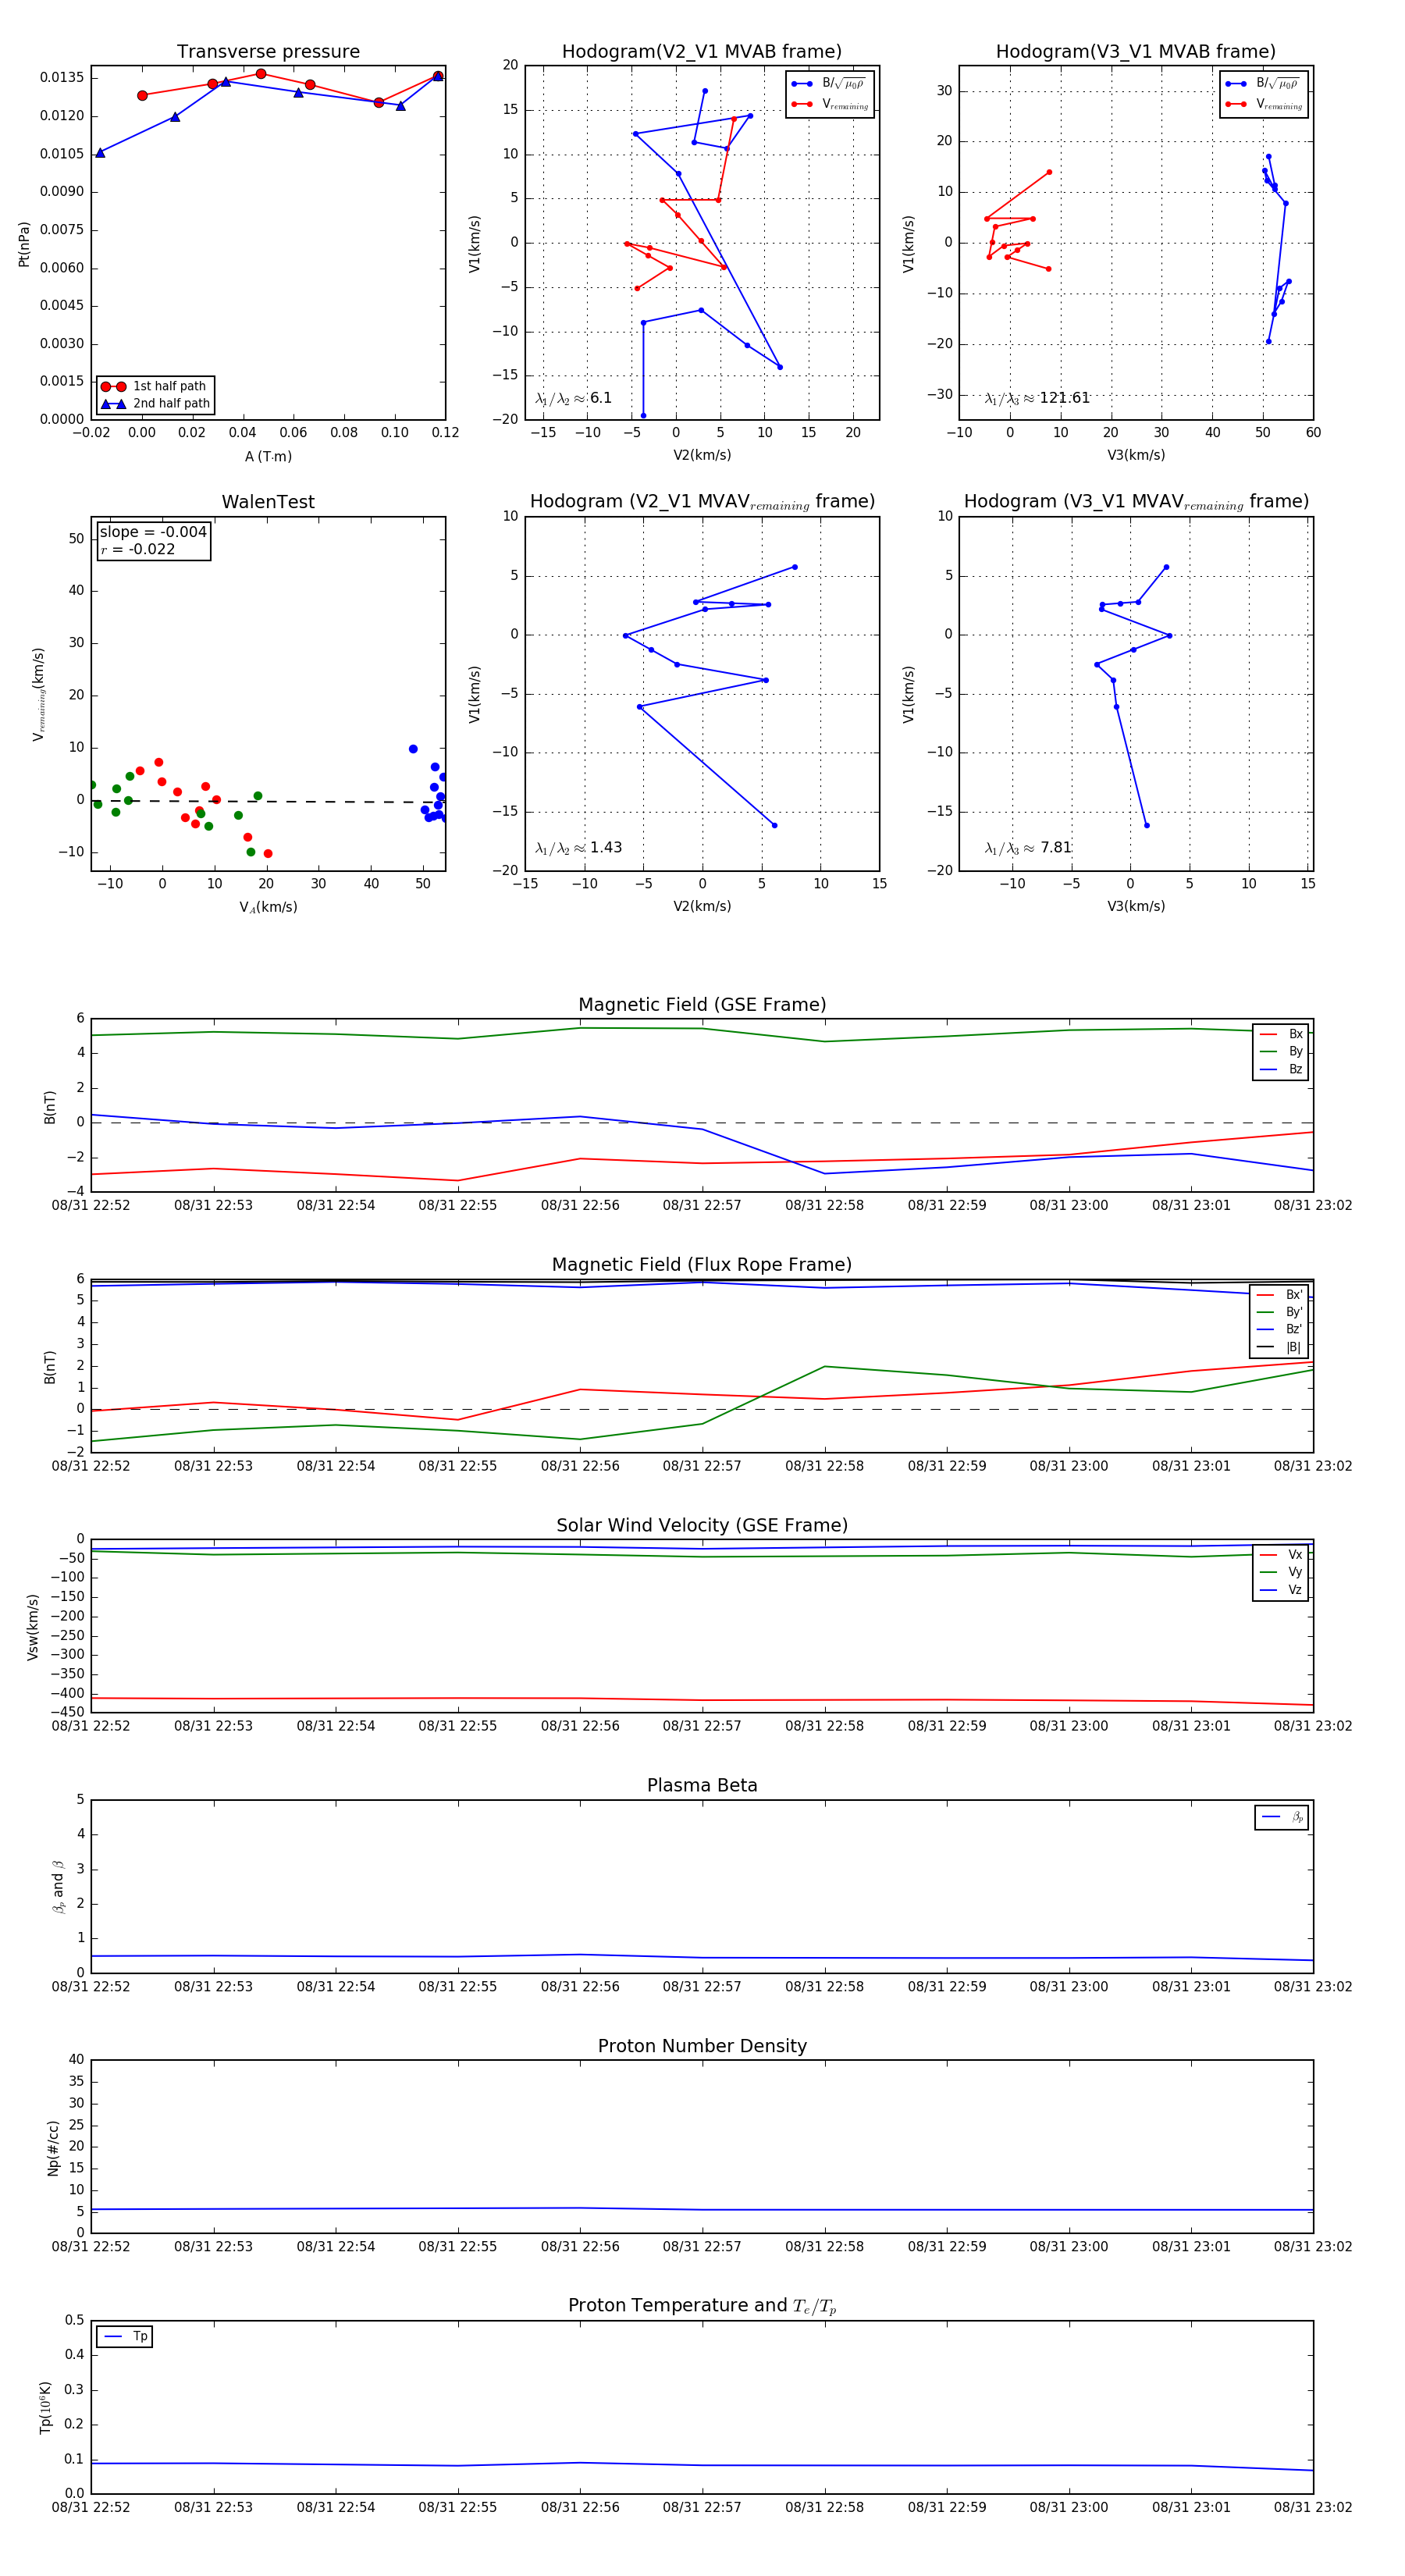Image resolution: width=1405 pixels, height=2576 pixels.
Task: Click the 'Vsw(km/s)' axis label
Action: pos(33,1627)
